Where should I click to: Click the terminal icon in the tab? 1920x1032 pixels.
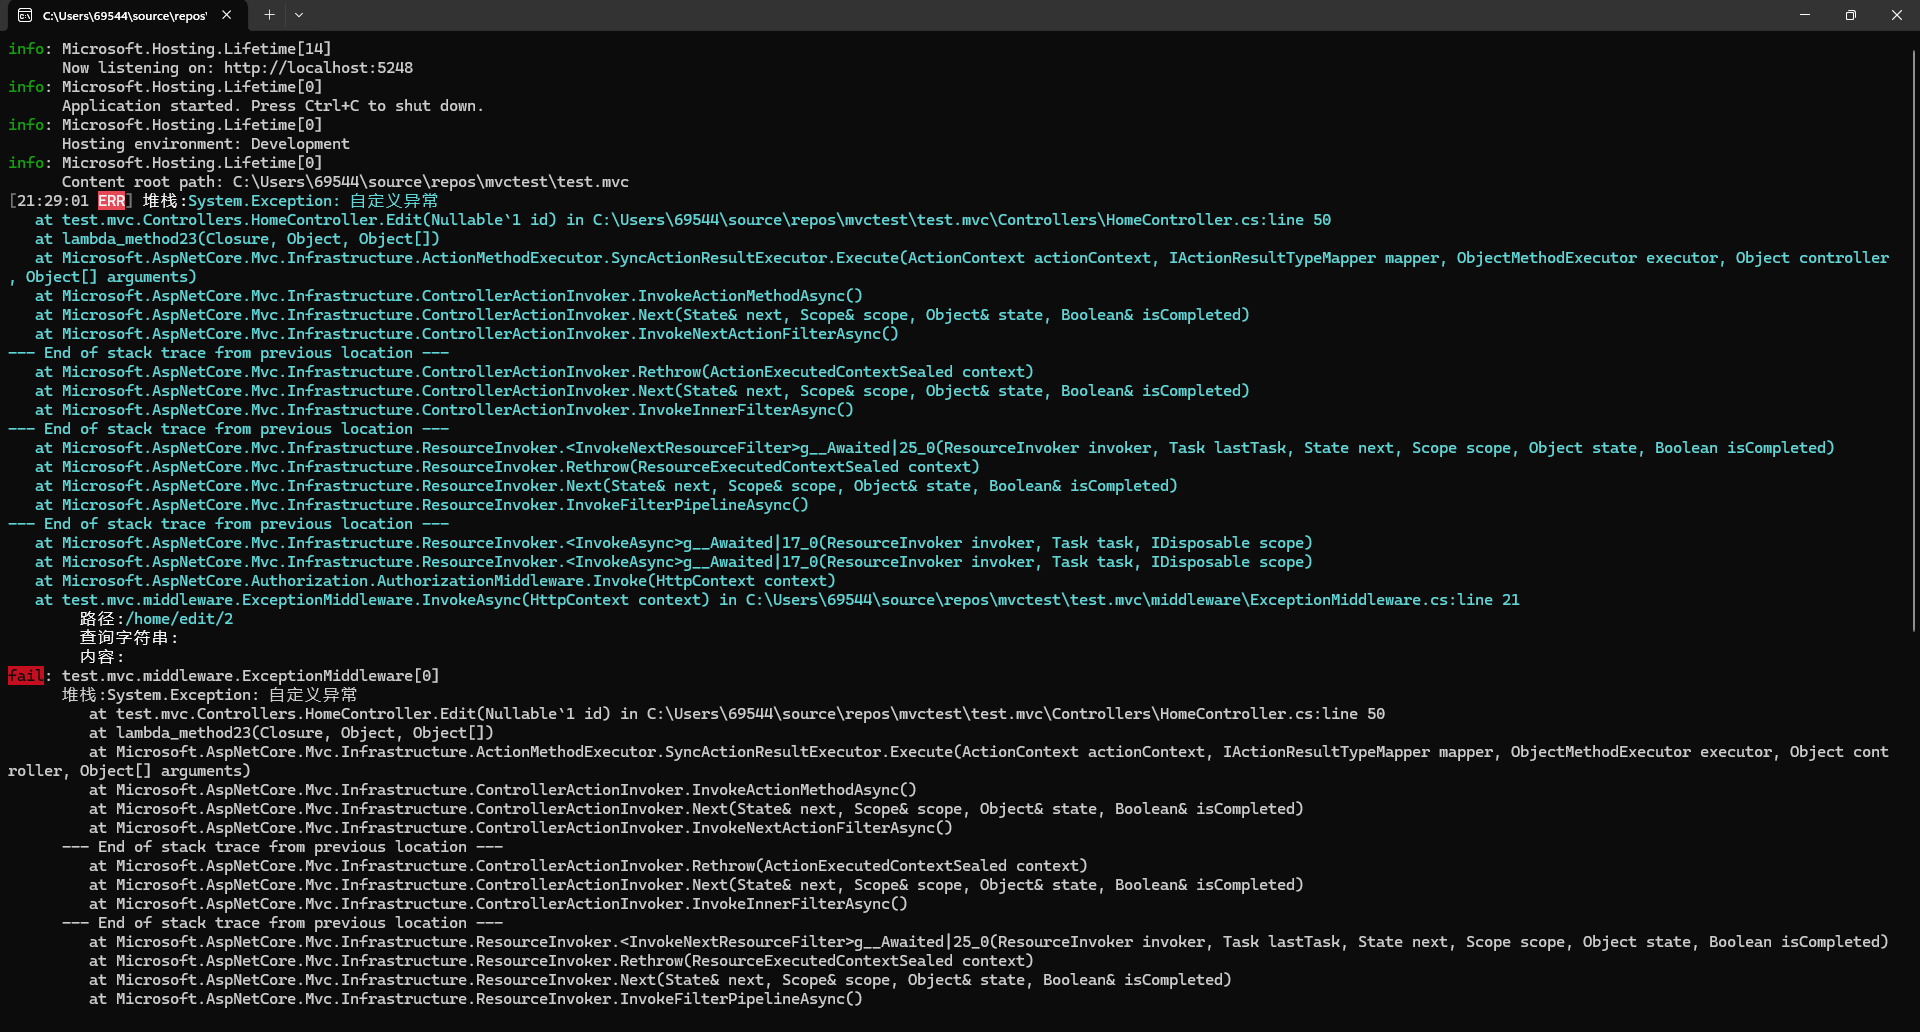[25, 15]
